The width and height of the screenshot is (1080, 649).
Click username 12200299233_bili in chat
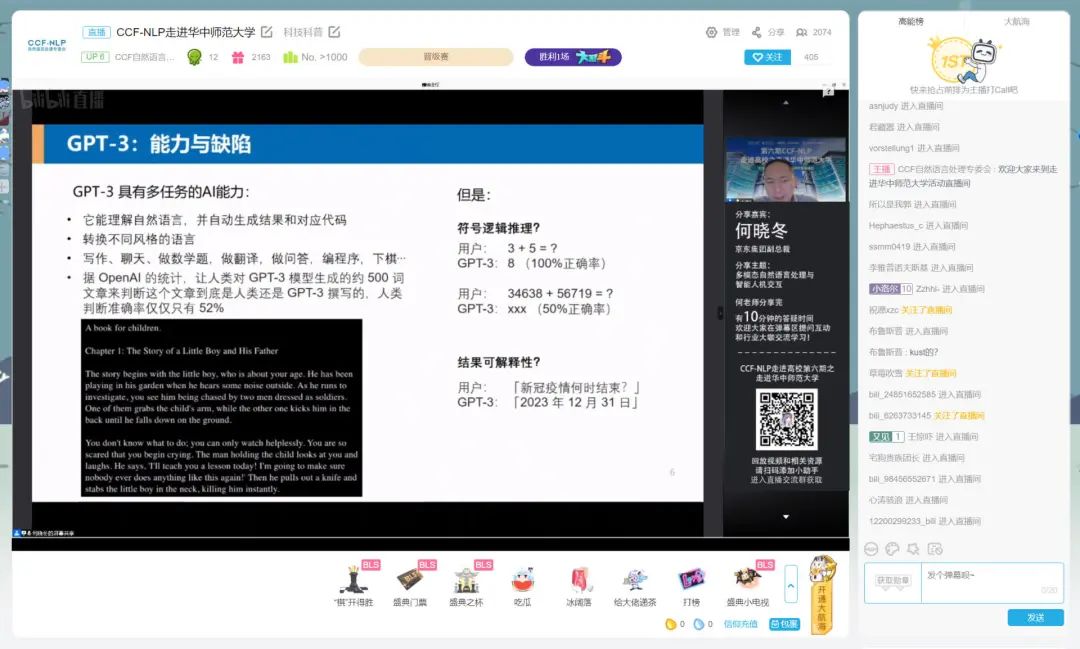coord(902,522)
